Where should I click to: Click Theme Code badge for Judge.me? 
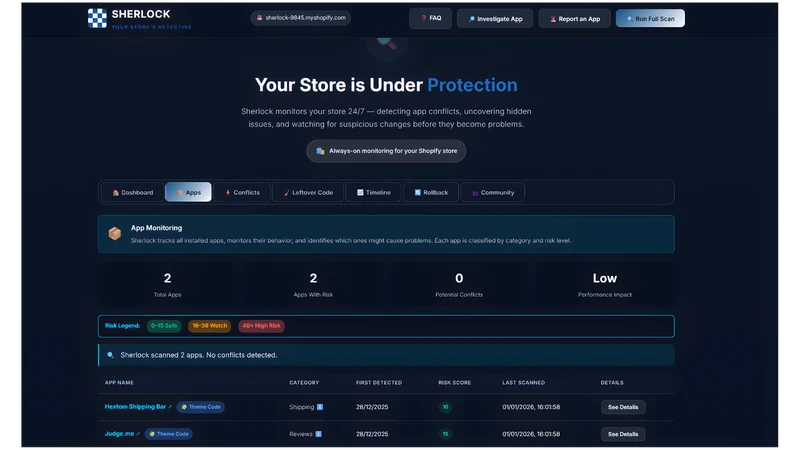tap(168, 434)
